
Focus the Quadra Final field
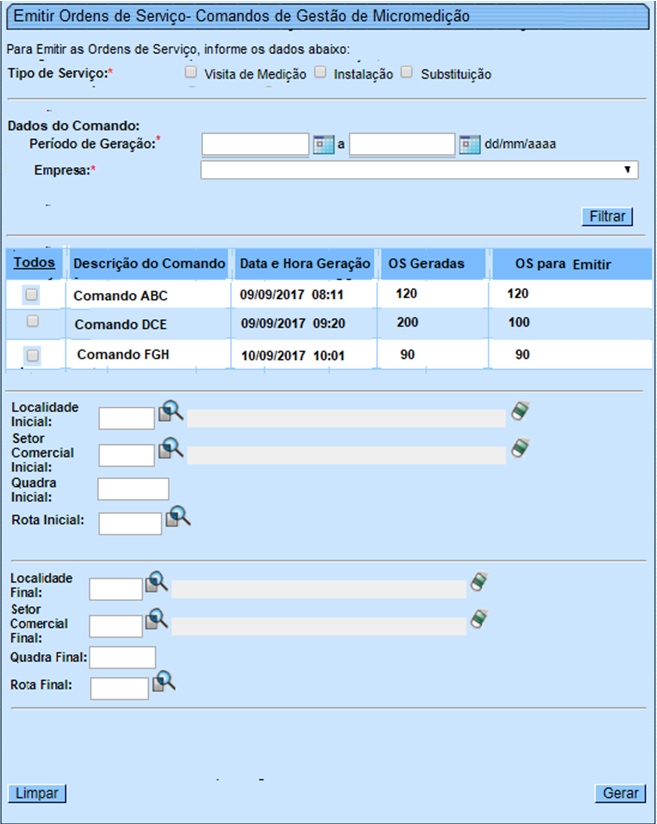[122, 657]
